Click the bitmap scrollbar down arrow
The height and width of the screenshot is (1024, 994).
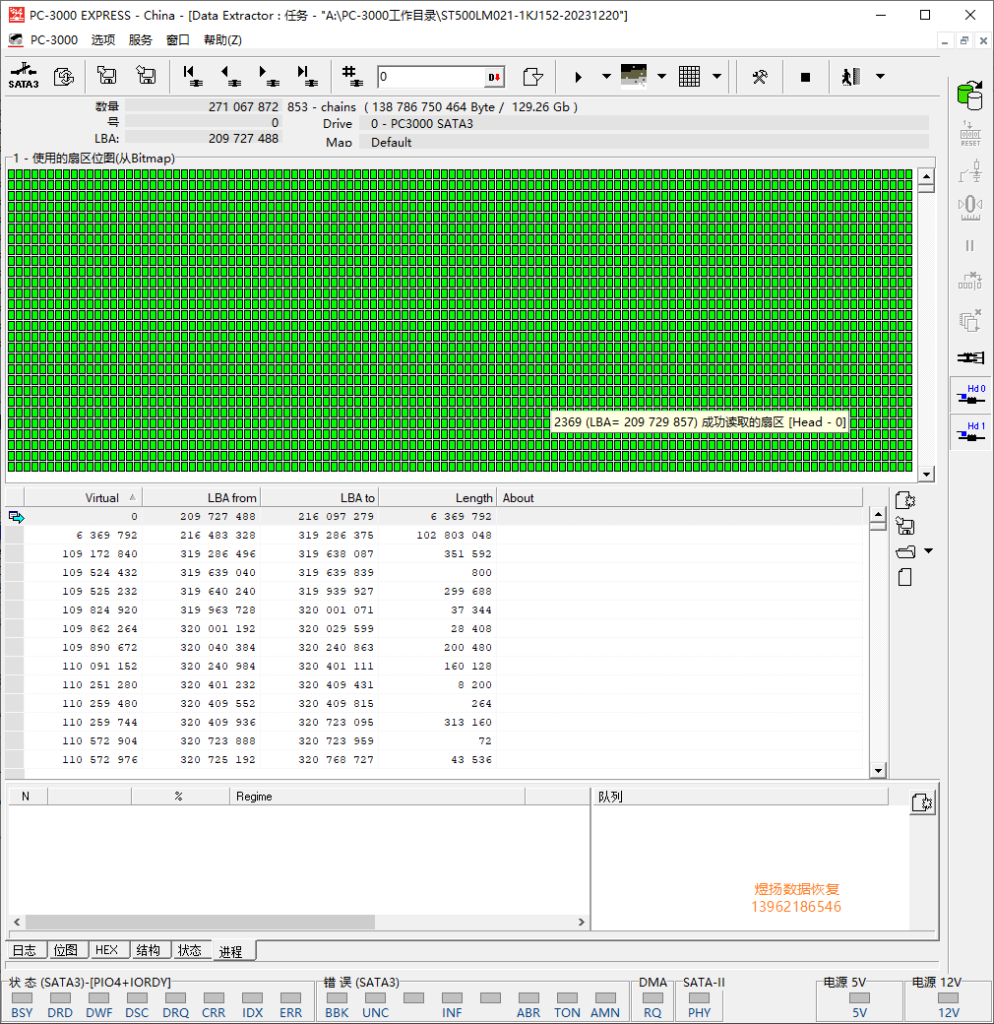925,473
